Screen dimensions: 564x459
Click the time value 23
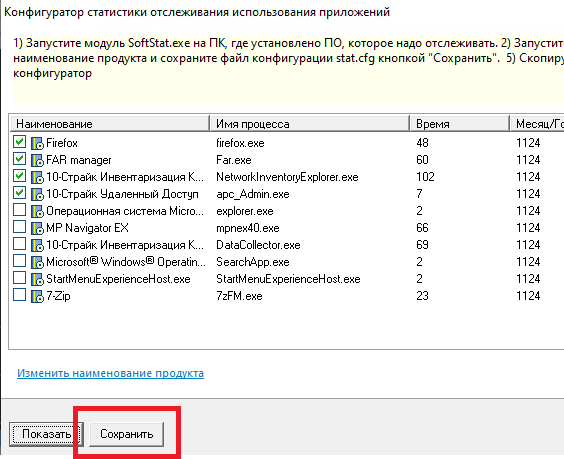[x=422, y=296]
